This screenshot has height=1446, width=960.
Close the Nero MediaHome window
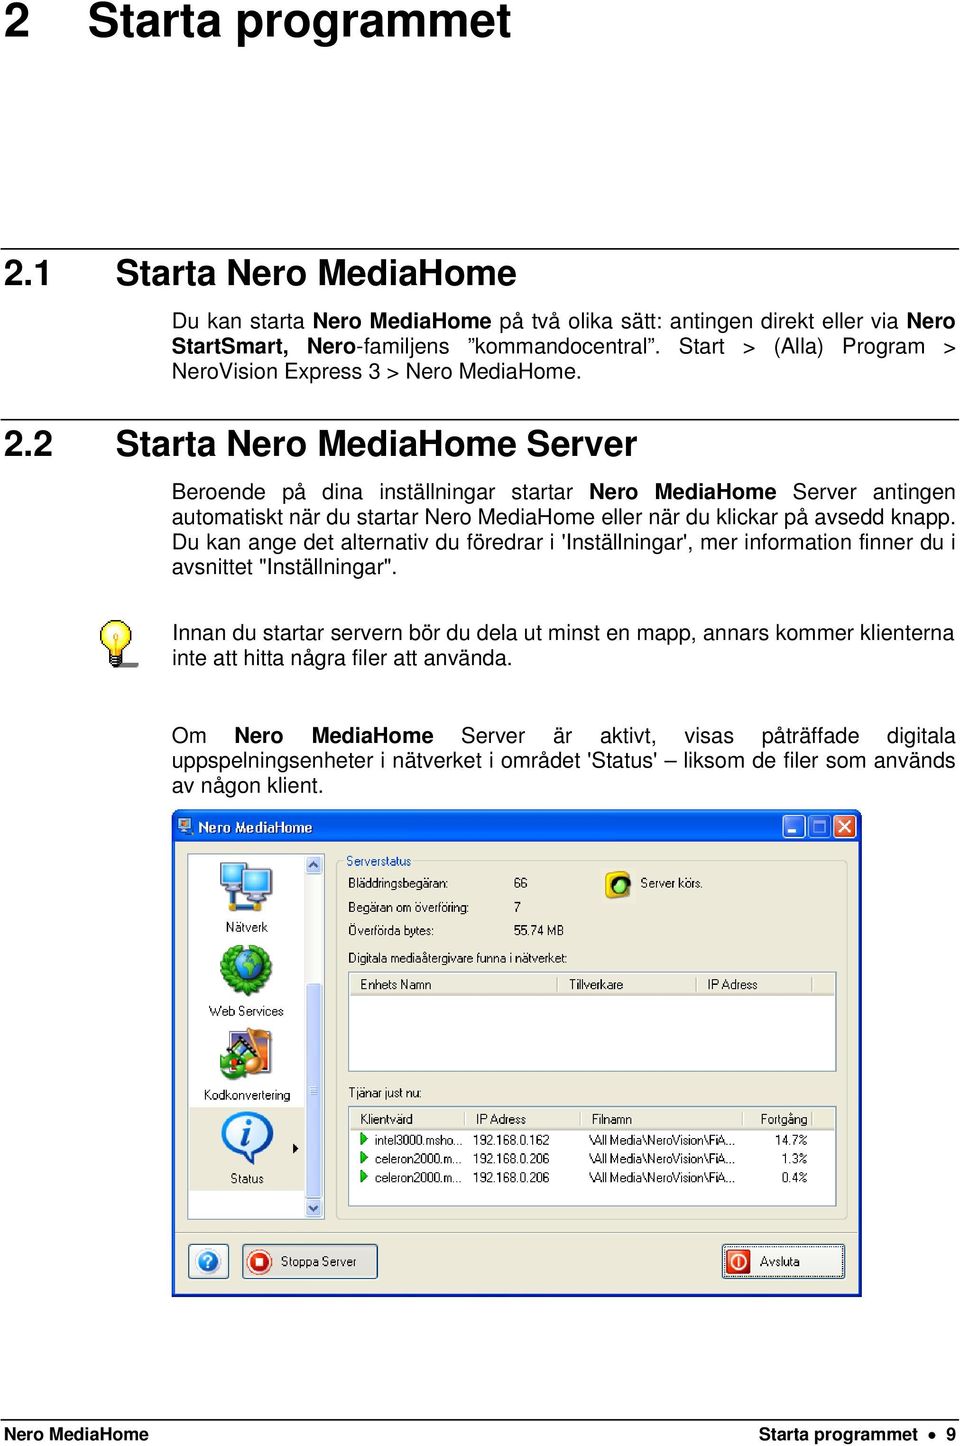click(x=845, y=827)
